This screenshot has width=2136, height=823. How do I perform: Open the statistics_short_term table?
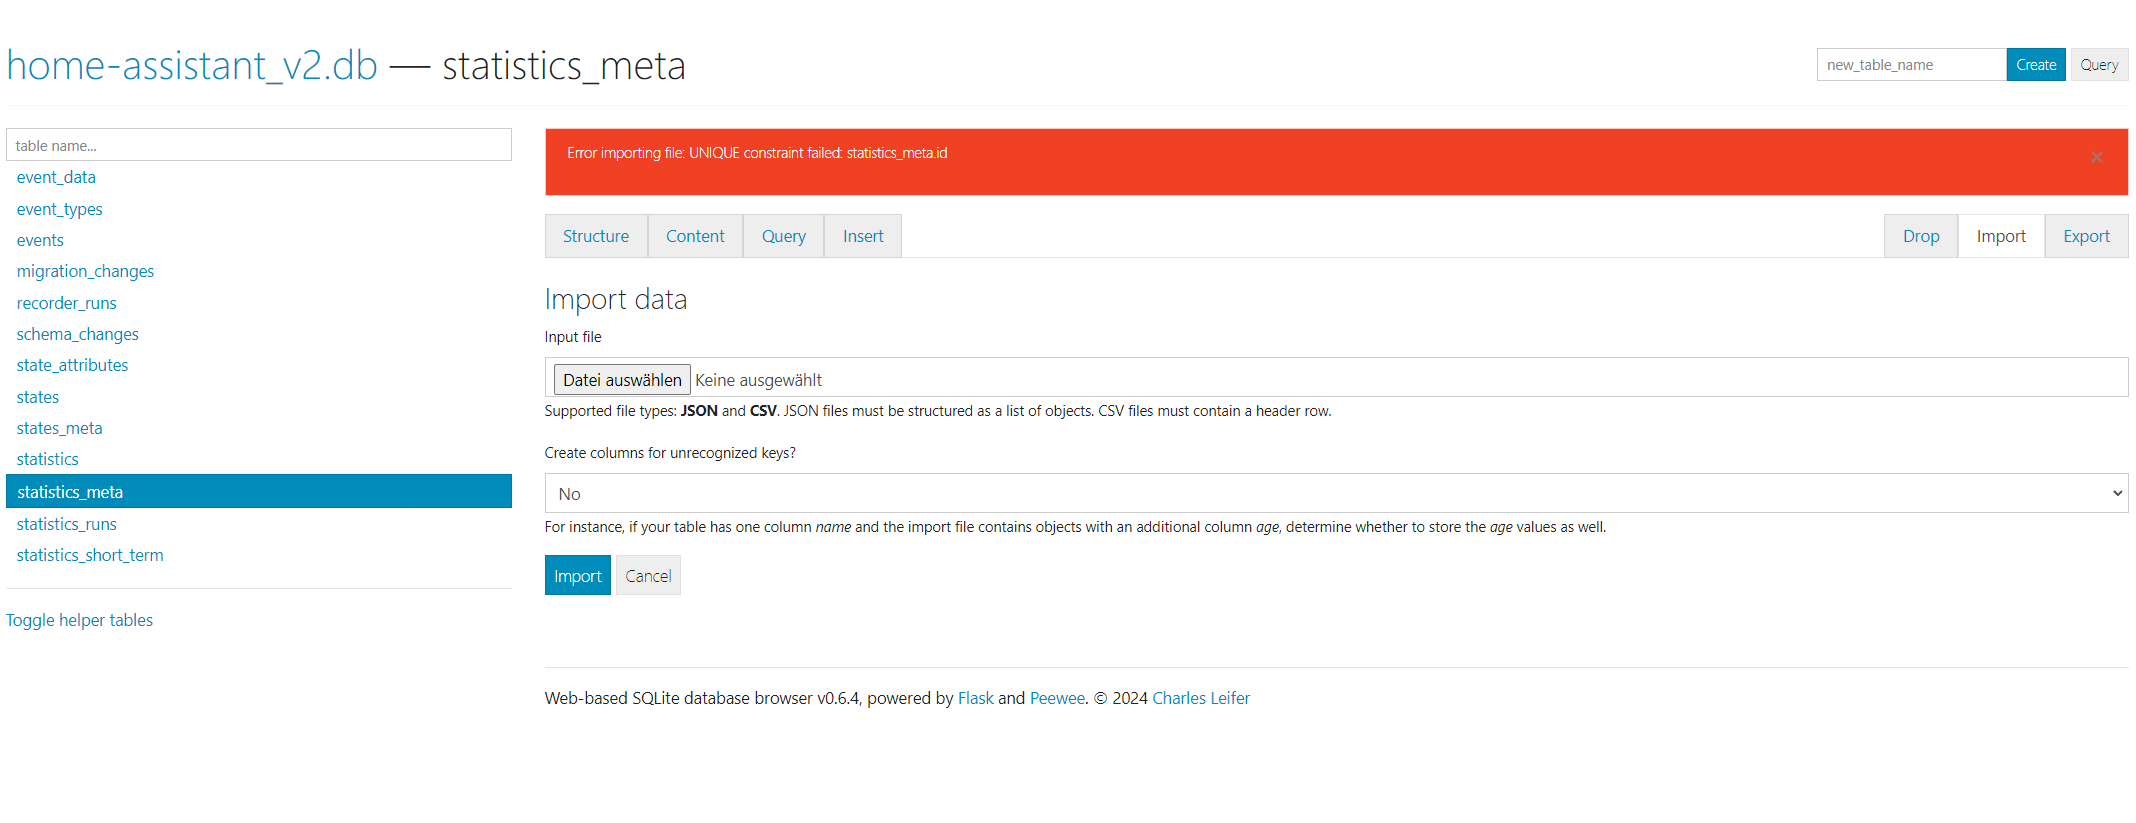(x=90, y=555)
